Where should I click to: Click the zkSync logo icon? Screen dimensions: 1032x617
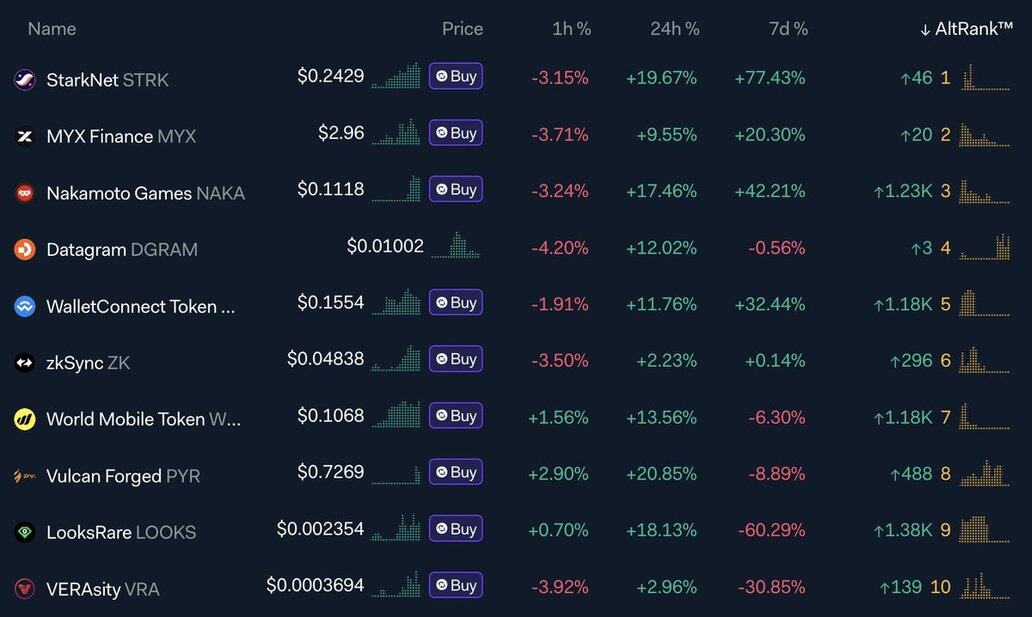coord(25,363)
